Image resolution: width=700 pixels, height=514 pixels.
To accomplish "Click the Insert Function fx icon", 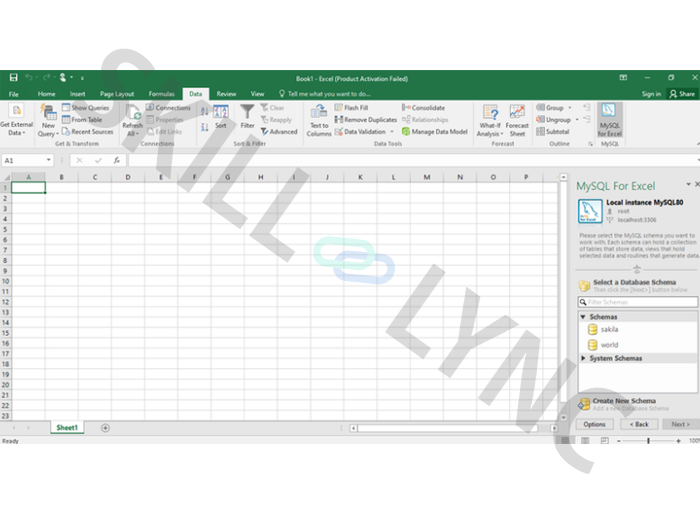I will click(x=117, y=160).
